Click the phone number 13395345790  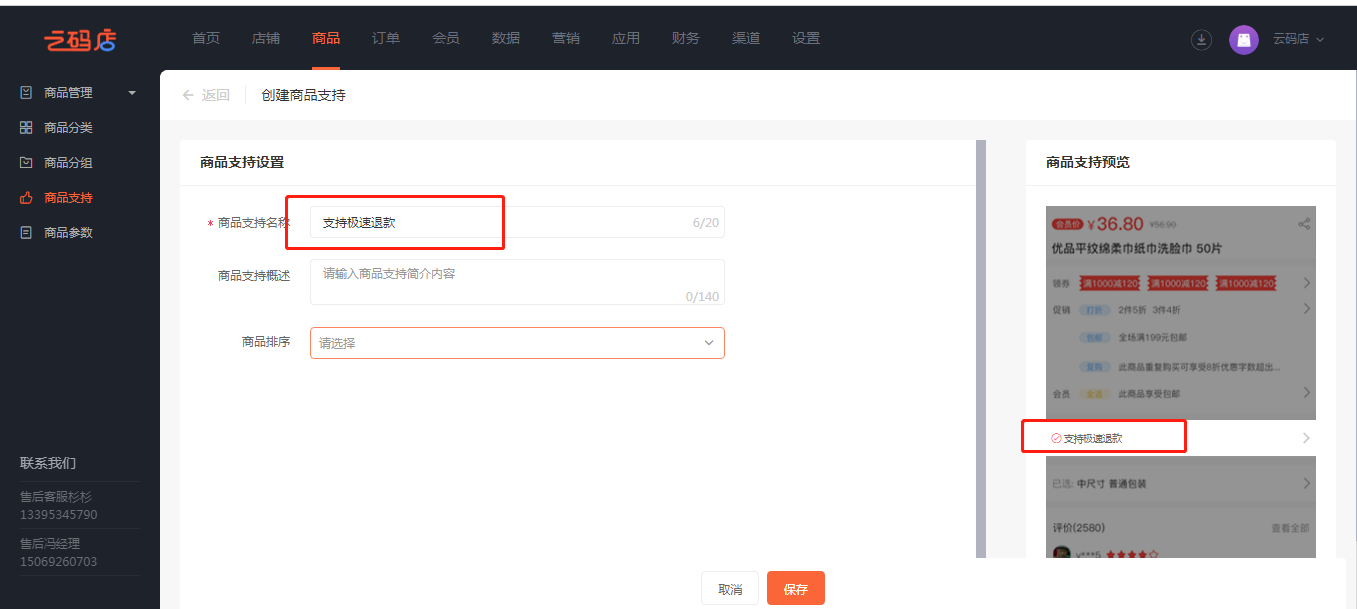click(x=59, y=515)
